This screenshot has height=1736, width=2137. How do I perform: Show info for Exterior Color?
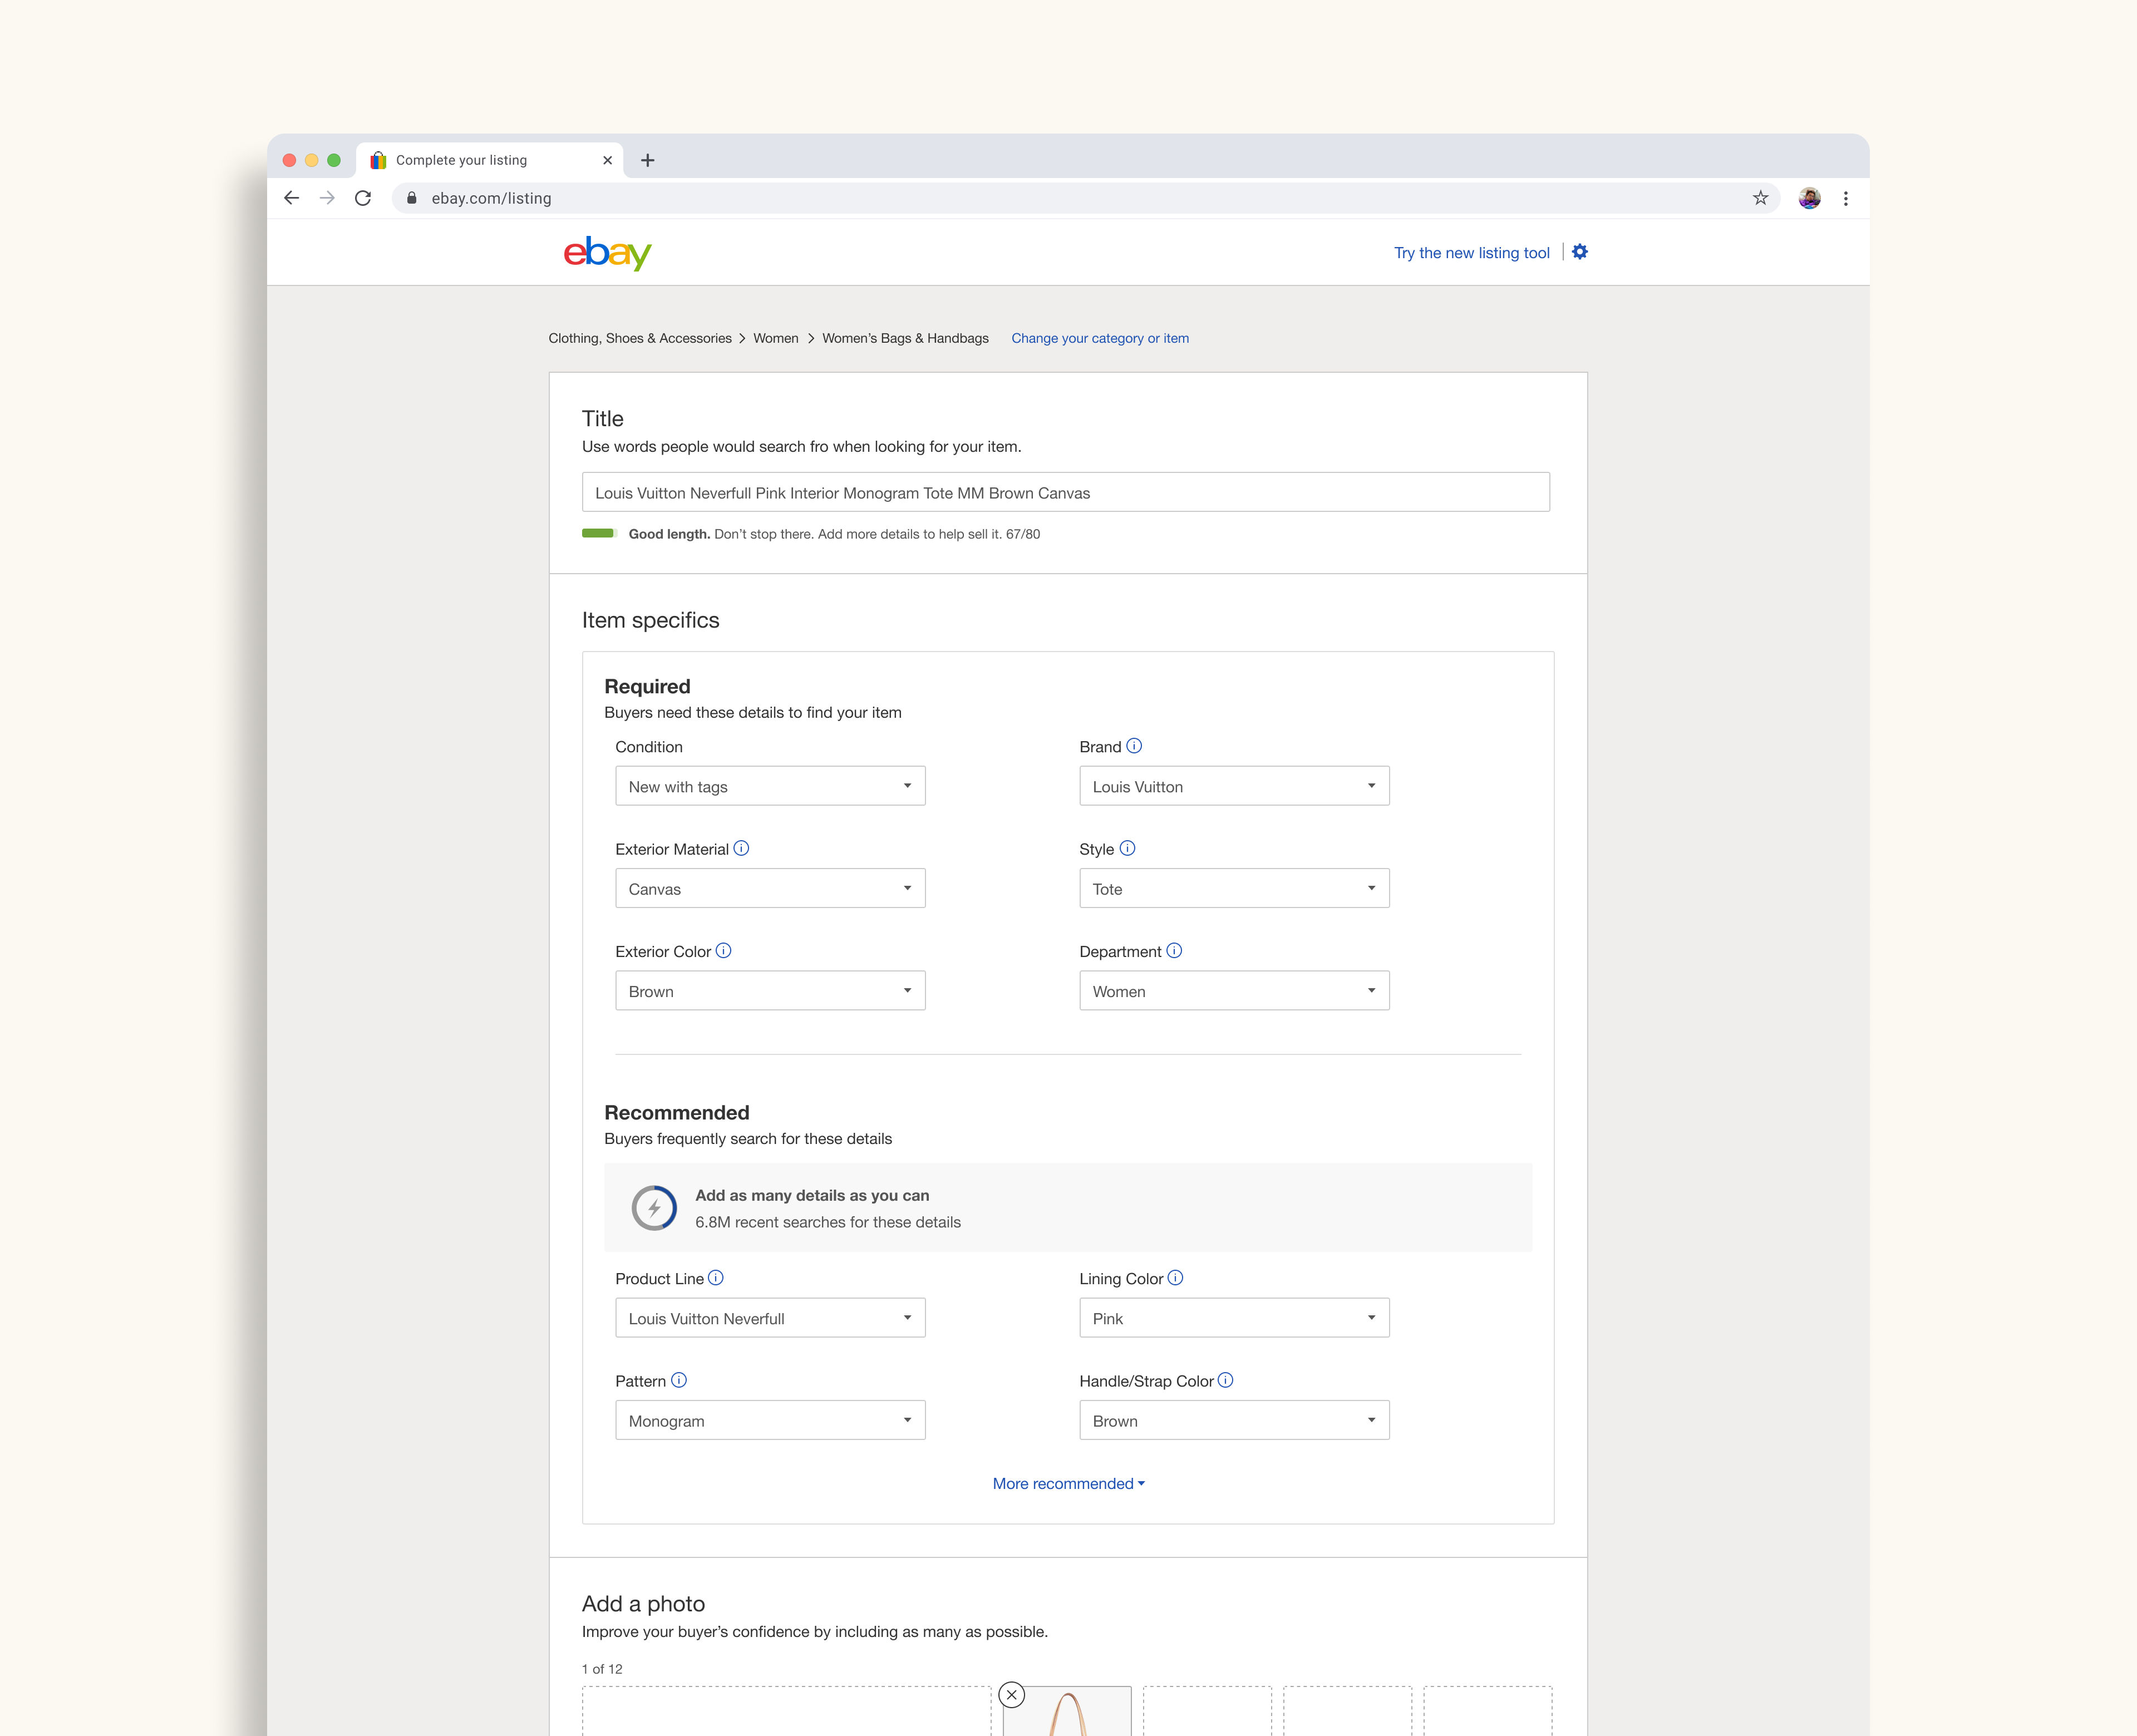pos(723,951)
